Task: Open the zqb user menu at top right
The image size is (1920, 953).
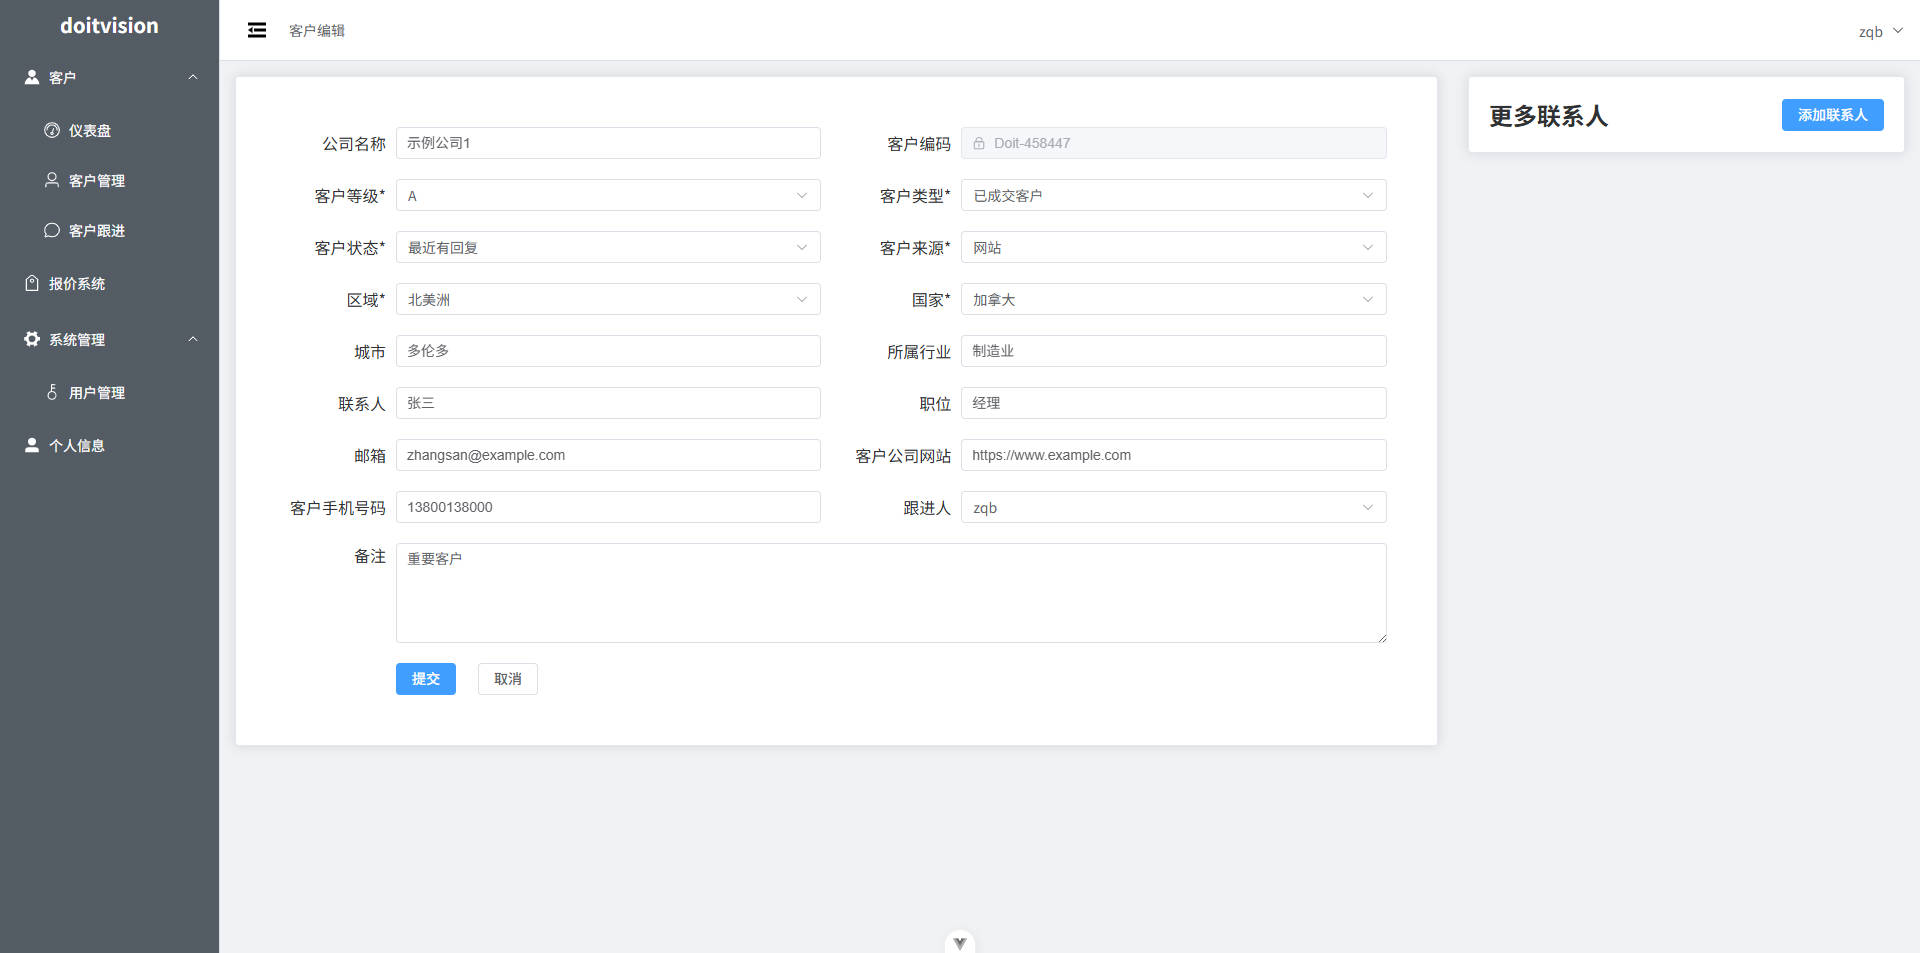Action: click(1880, 31)
